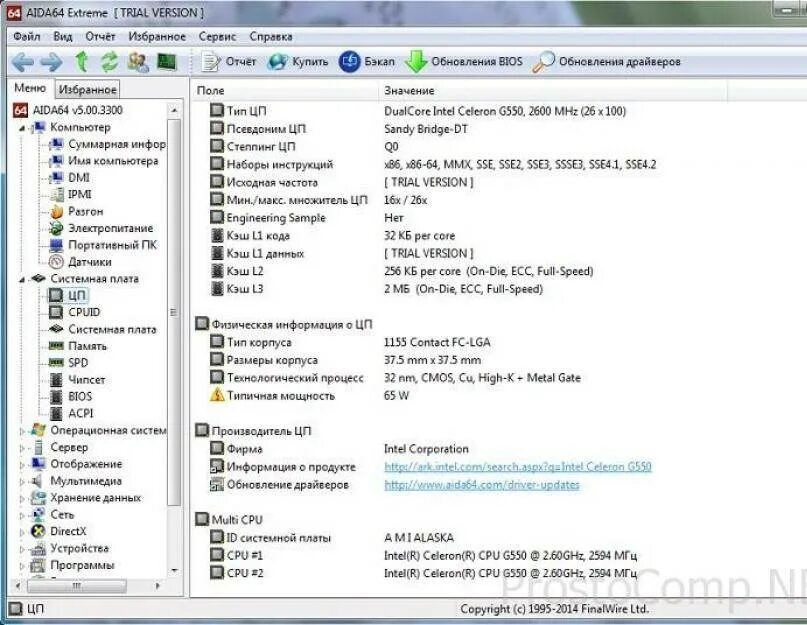Open the DMI tree item
807x625 pixels.
coord(69,178)
